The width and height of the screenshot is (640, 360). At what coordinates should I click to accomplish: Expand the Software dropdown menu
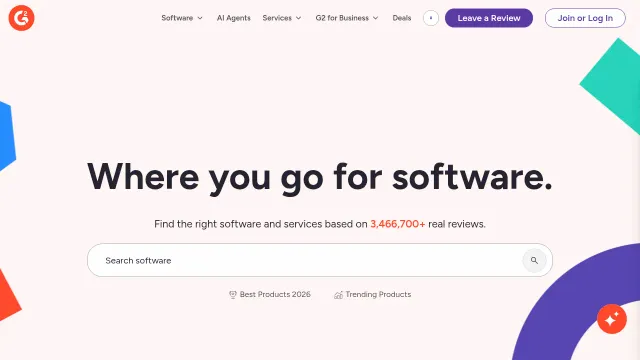point(182,18)
